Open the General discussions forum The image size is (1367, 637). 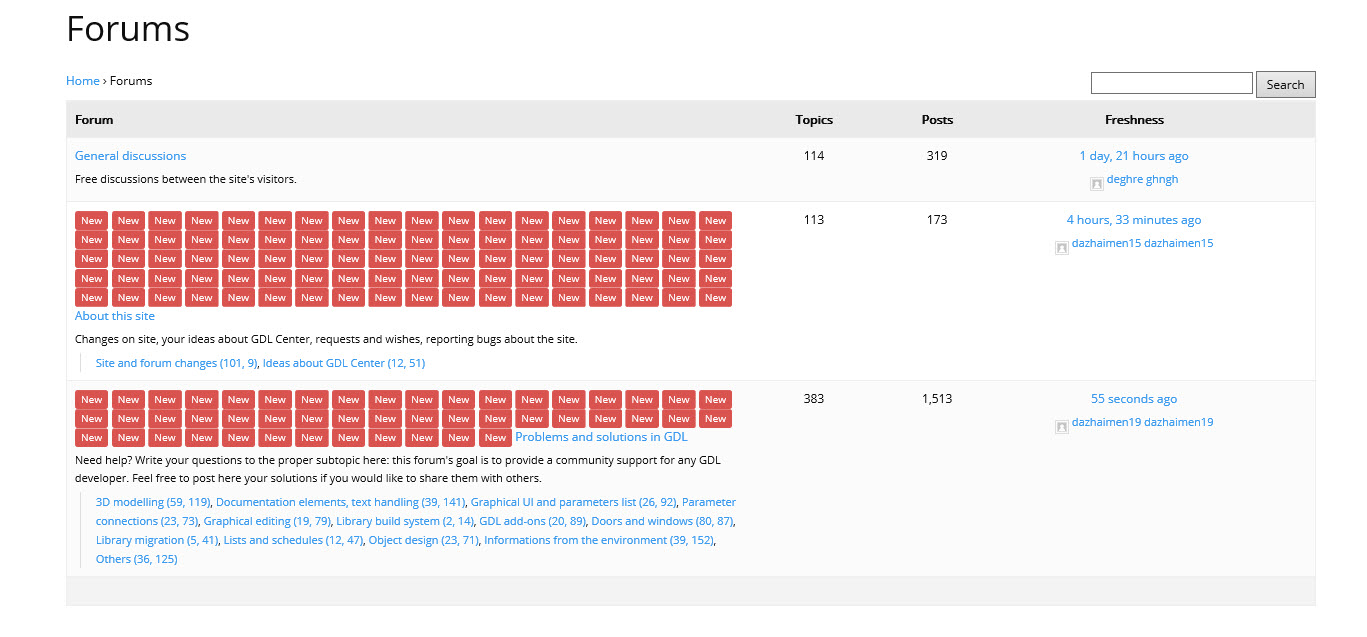[130, 156]
